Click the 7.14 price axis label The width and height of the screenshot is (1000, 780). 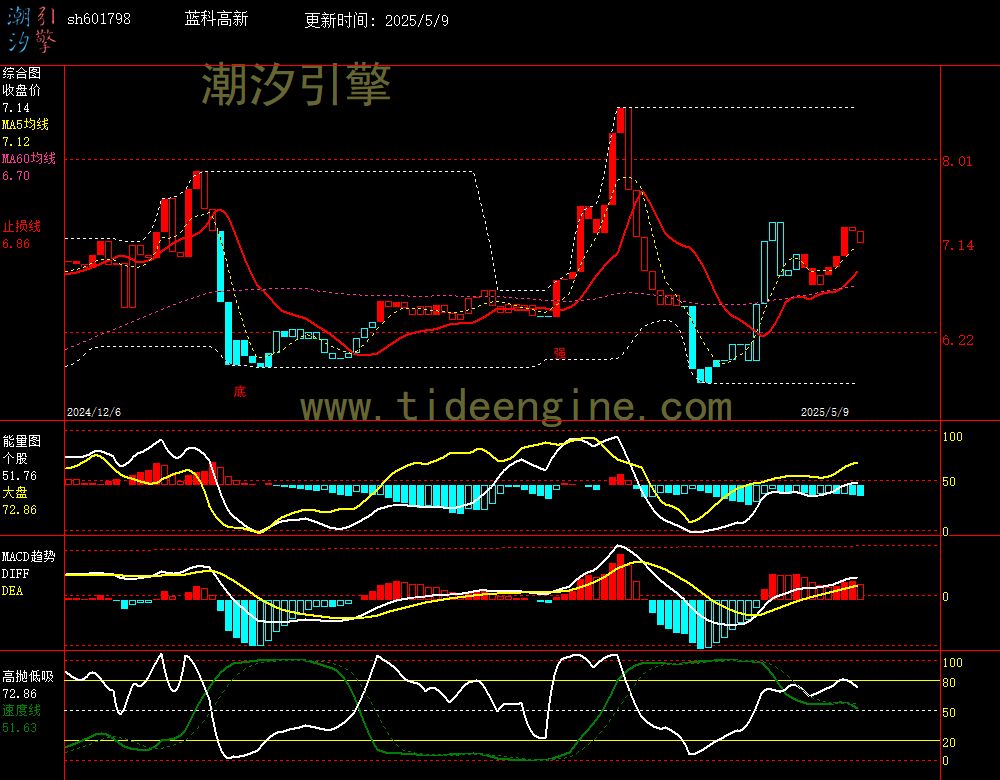coord(958,246)
